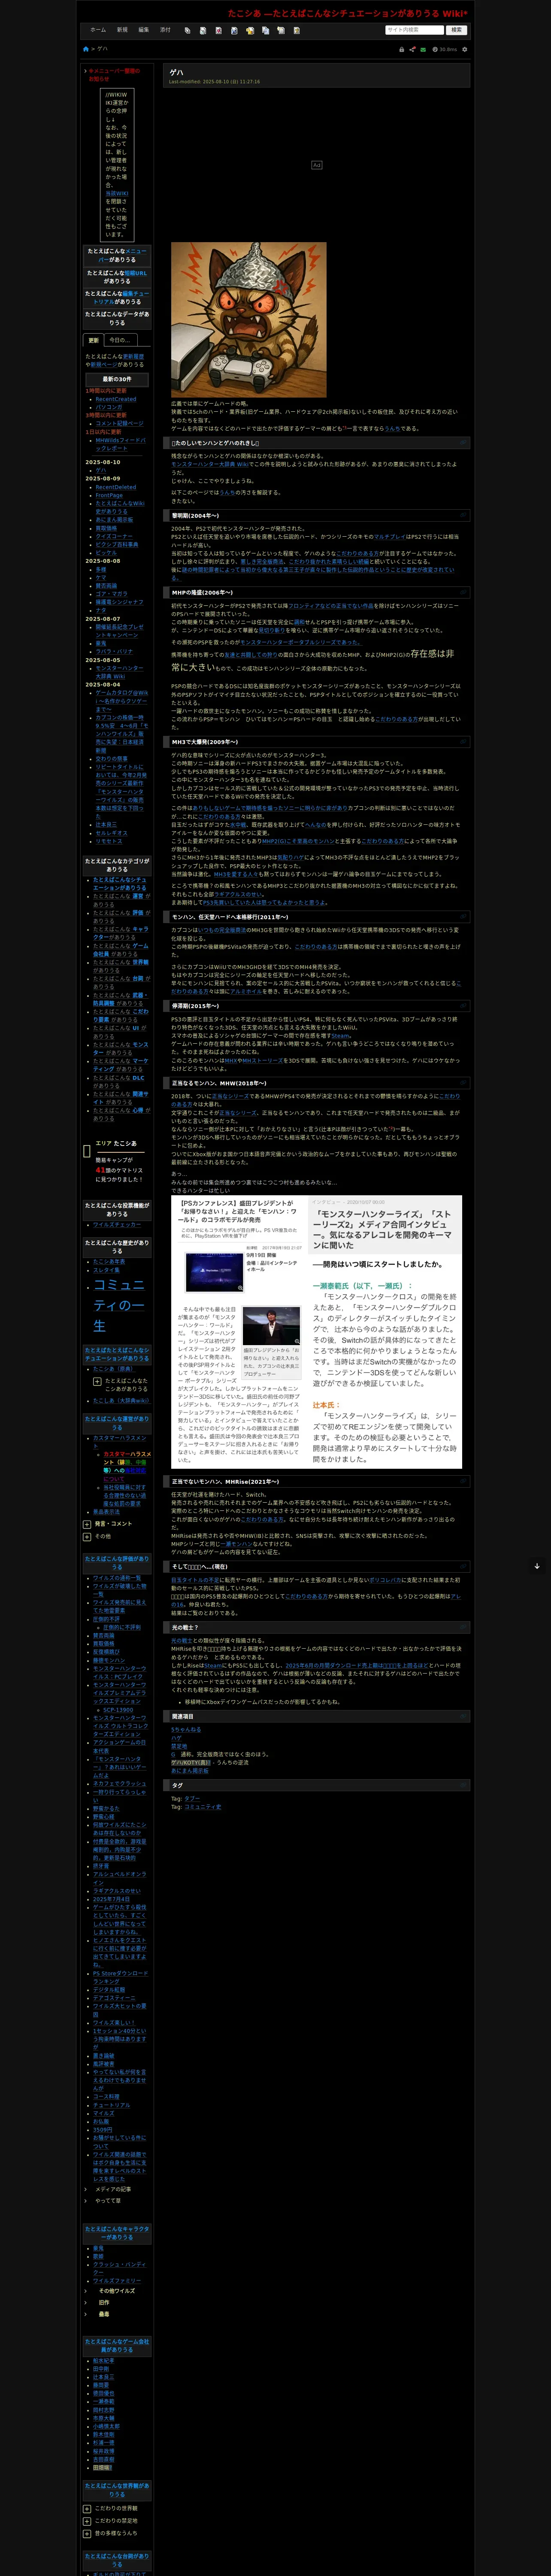Click the edit icon for the MH3で大騒動(2009年〜) section
This screenshot has height=2576, width=551.
coord(463,742)
